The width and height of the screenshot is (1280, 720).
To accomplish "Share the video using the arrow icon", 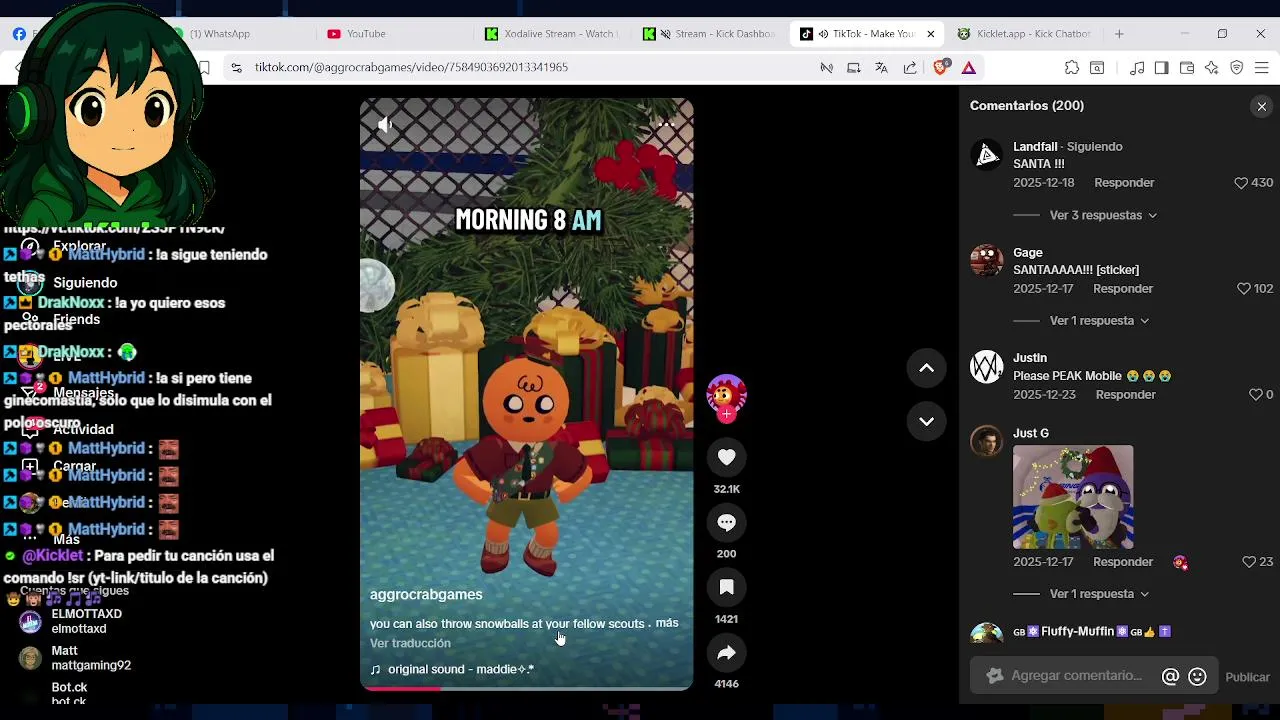I will pyautogui.click(x=727, y=652).
